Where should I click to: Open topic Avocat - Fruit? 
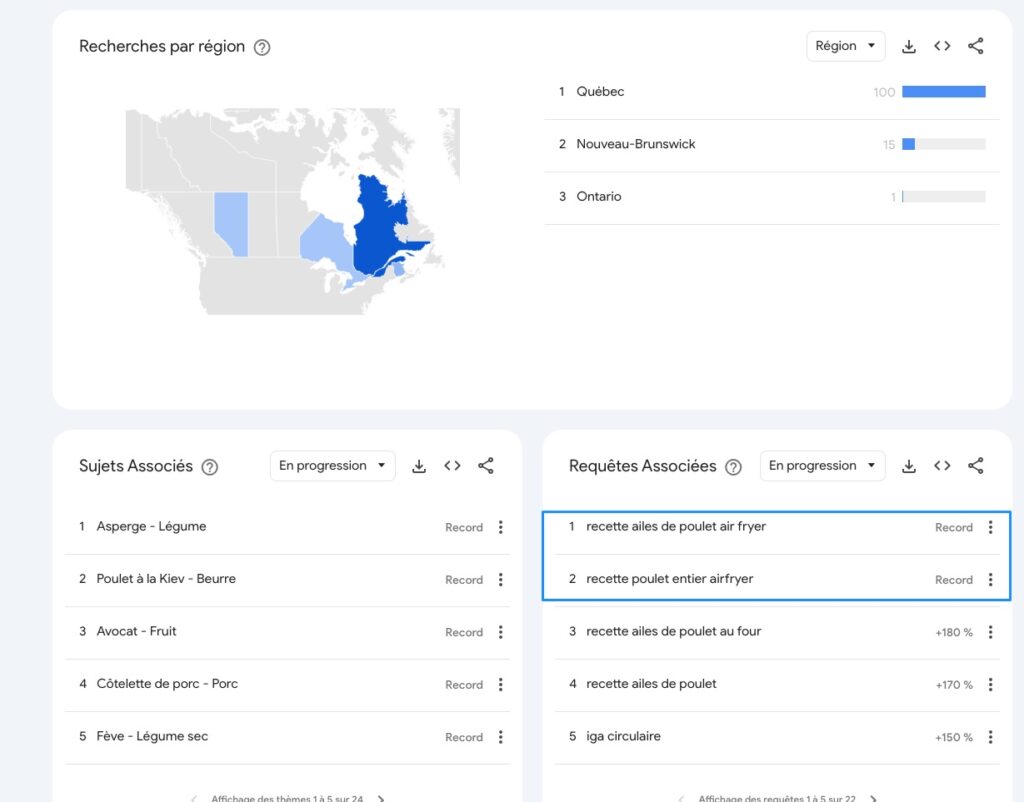(x=136, y=631)
